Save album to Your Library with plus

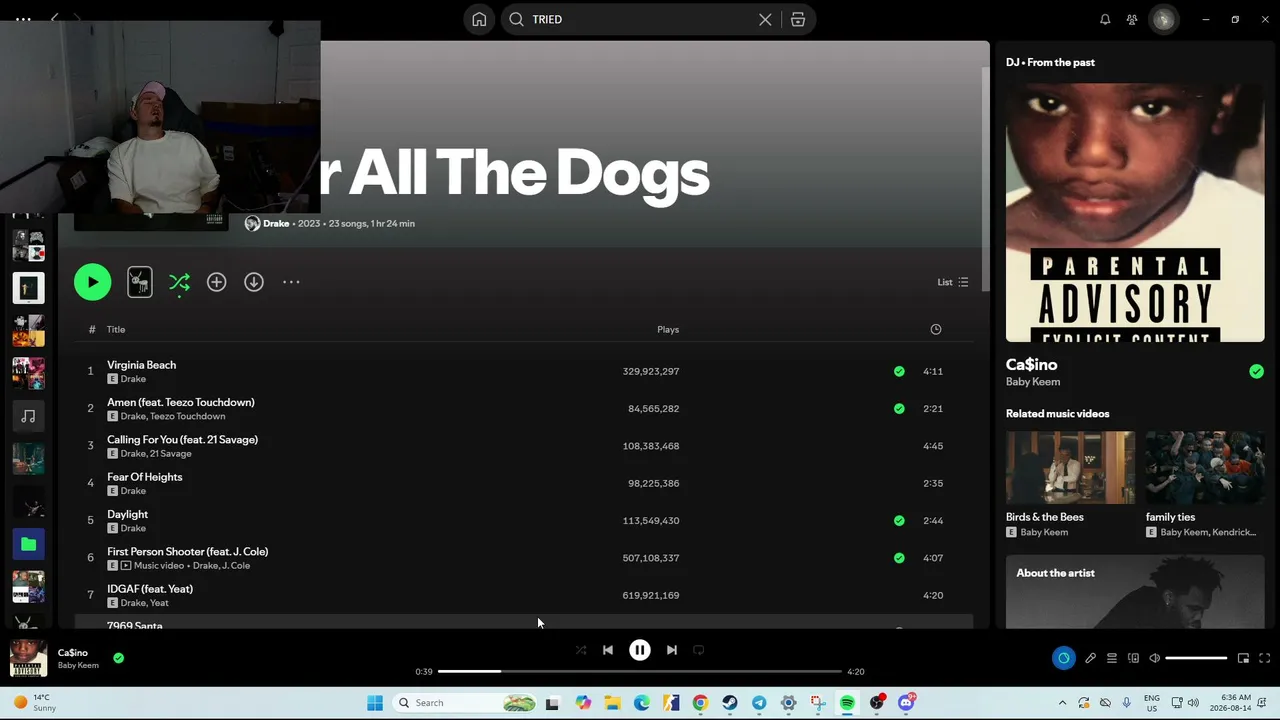pos(216,282)
